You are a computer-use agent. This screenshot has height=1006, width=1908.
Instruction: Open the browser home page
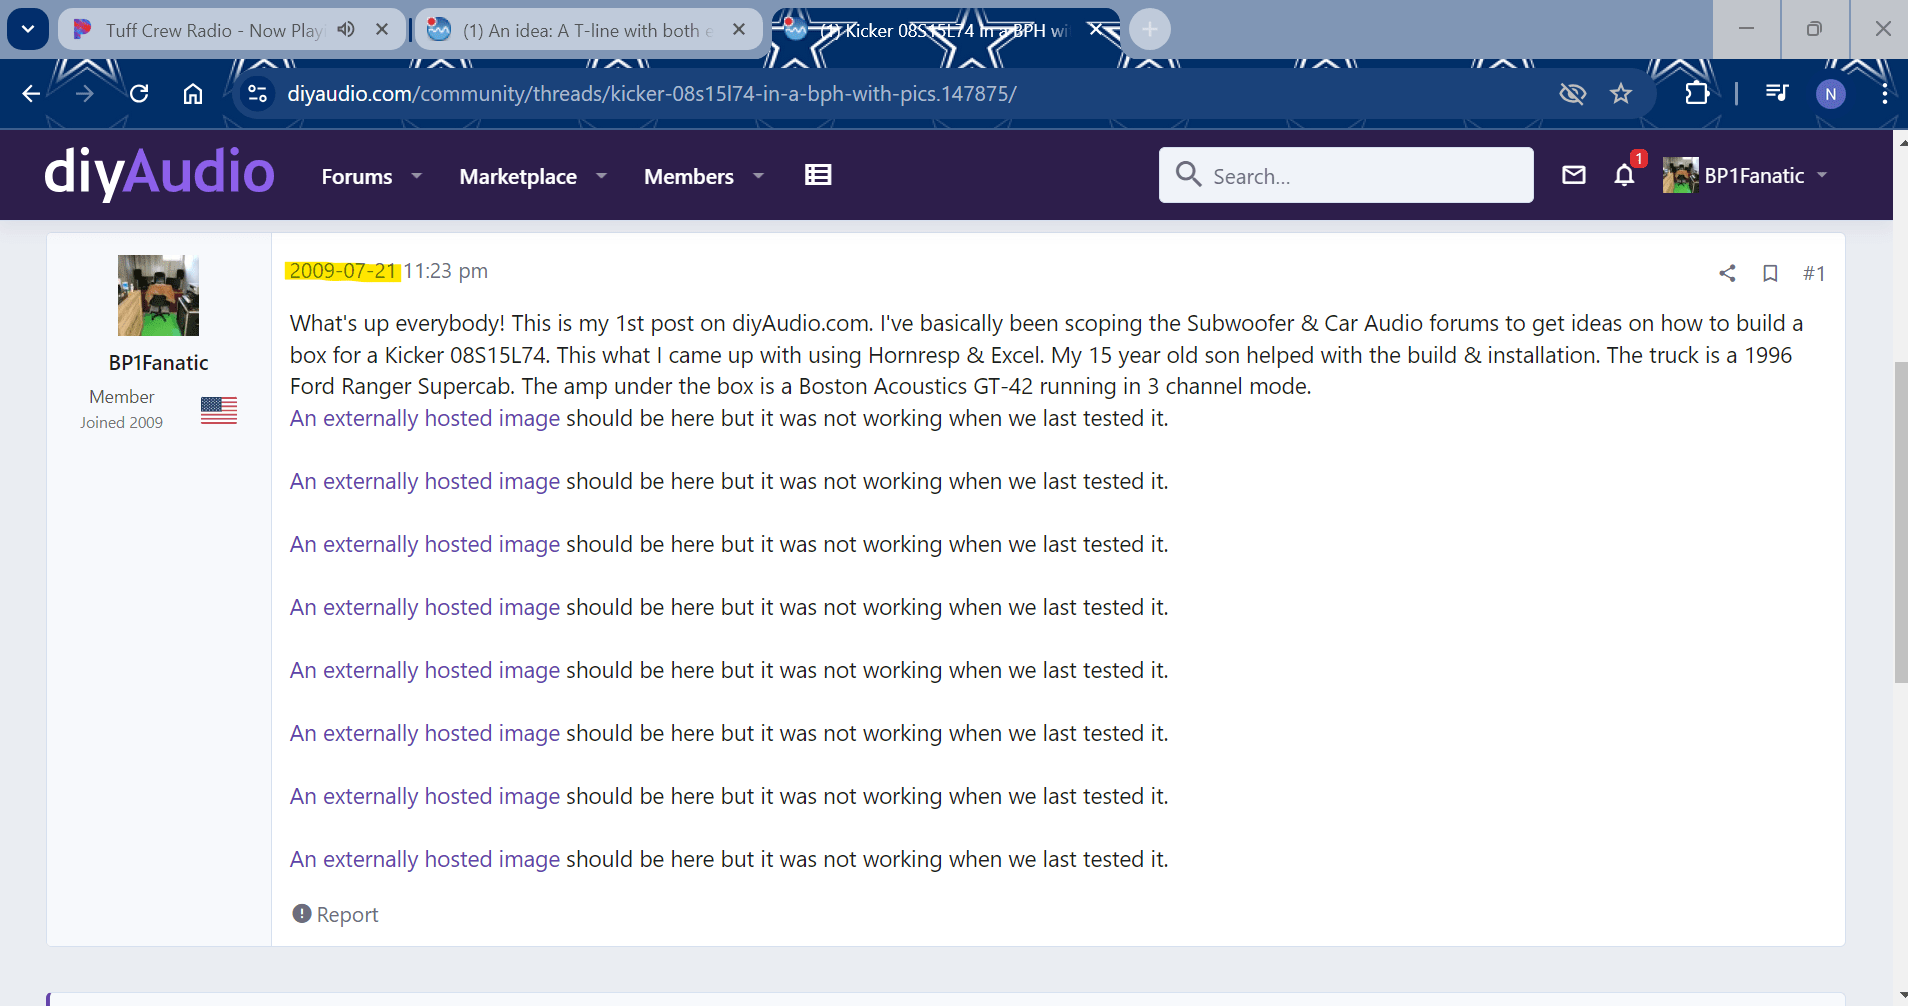(193, 94)
